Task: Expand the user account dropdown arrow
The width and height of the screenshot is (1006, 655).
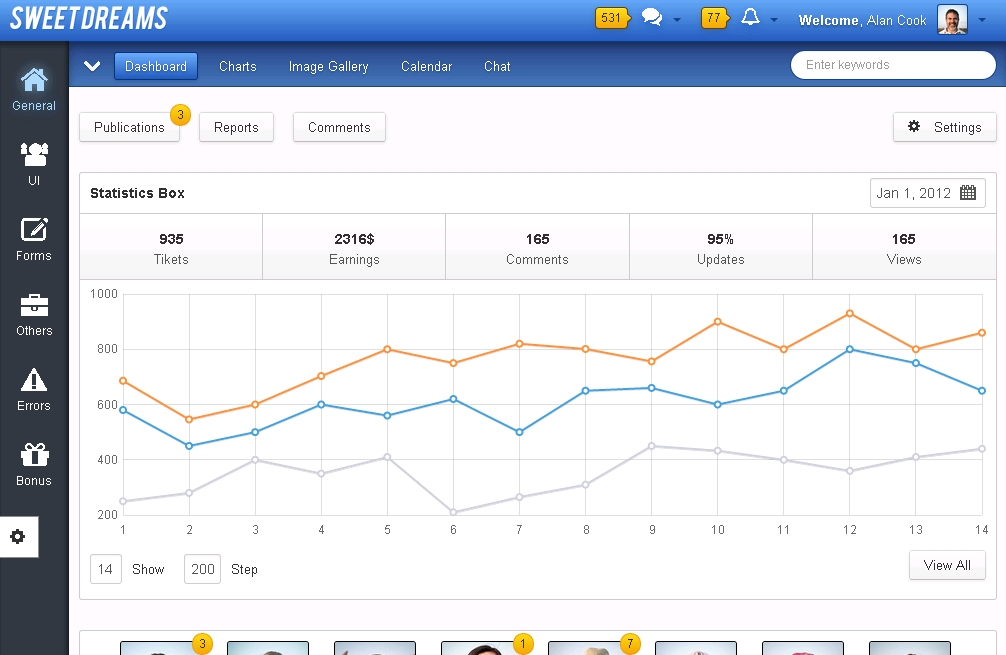Action: [x=982, y=20]
